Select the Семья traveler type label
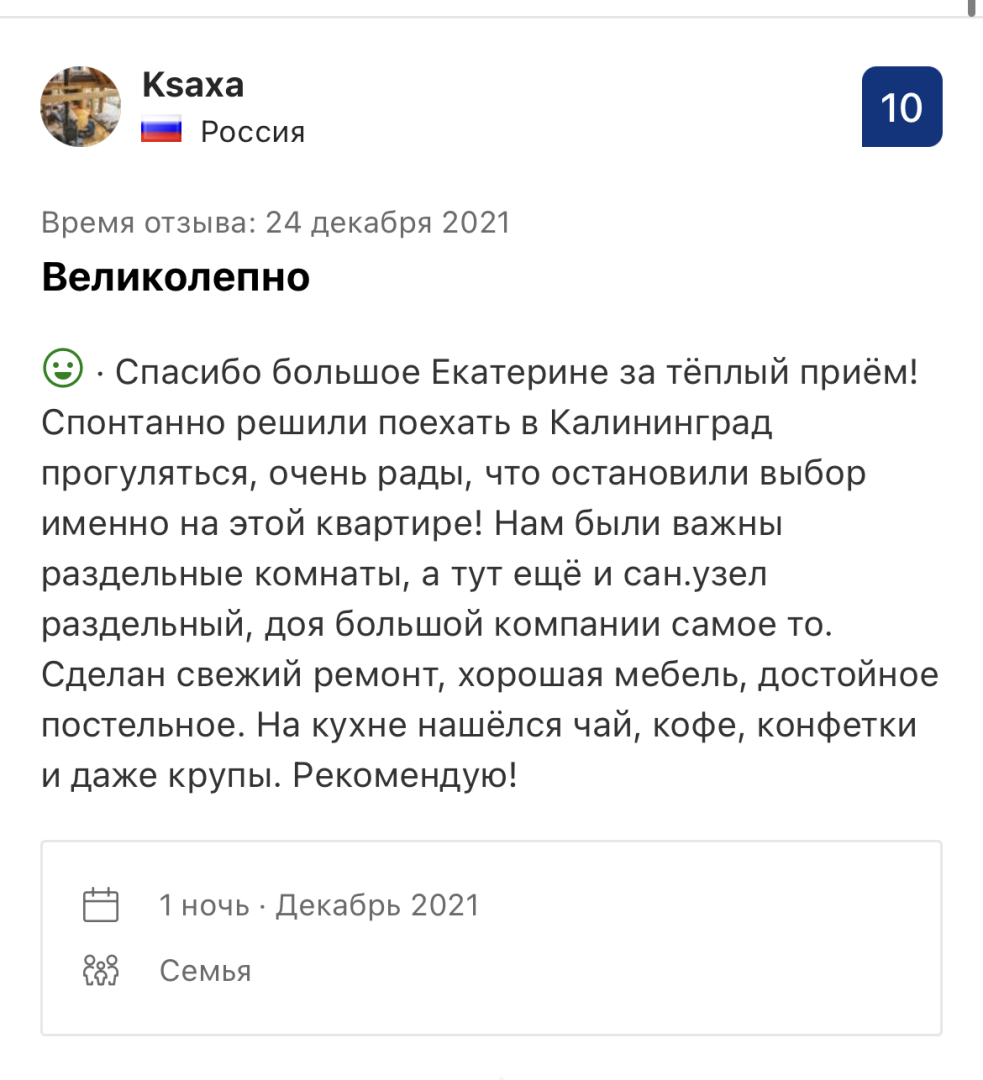The height and width of the screenshot is (1080, 983). pyautogui.click(x=205, y=969)
